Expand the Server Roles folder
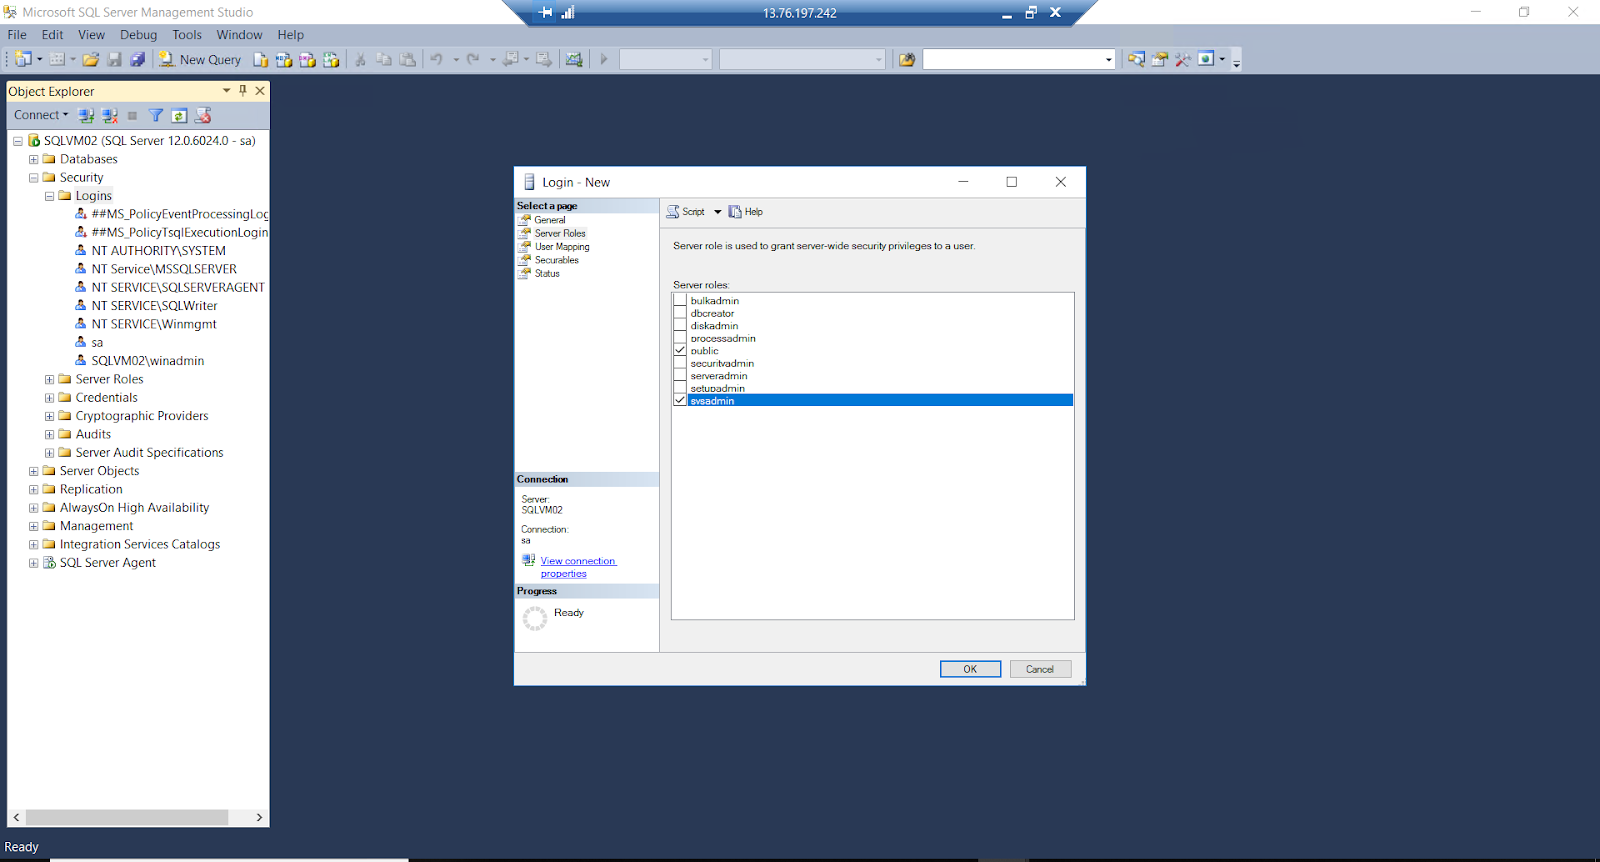The image size is (1600, 862). (49, 379)
